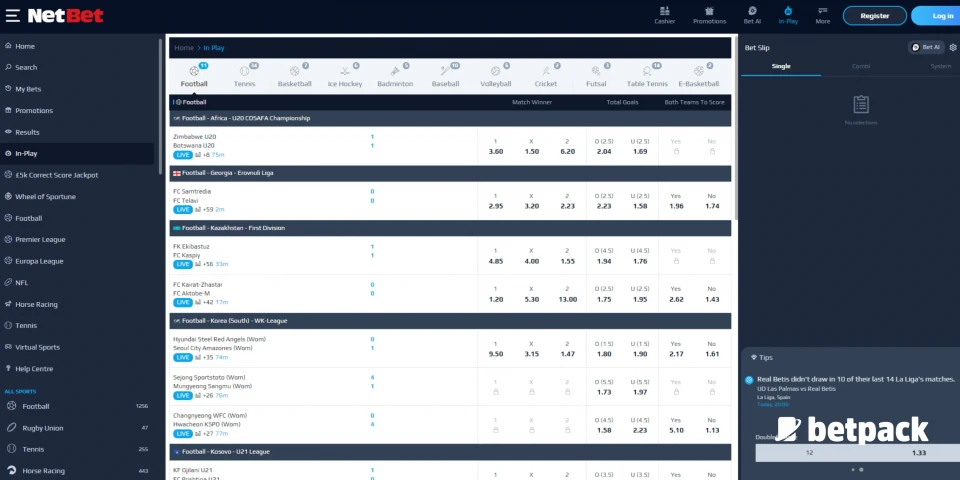Pick over 1.5 goals at 1.80
Screen dimensions: 960x480
pyautogui.click(x=604, y=349)
